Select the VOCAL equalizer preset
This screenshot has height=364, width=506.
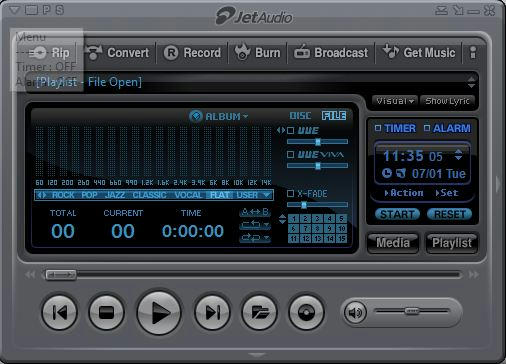point(188,195)
